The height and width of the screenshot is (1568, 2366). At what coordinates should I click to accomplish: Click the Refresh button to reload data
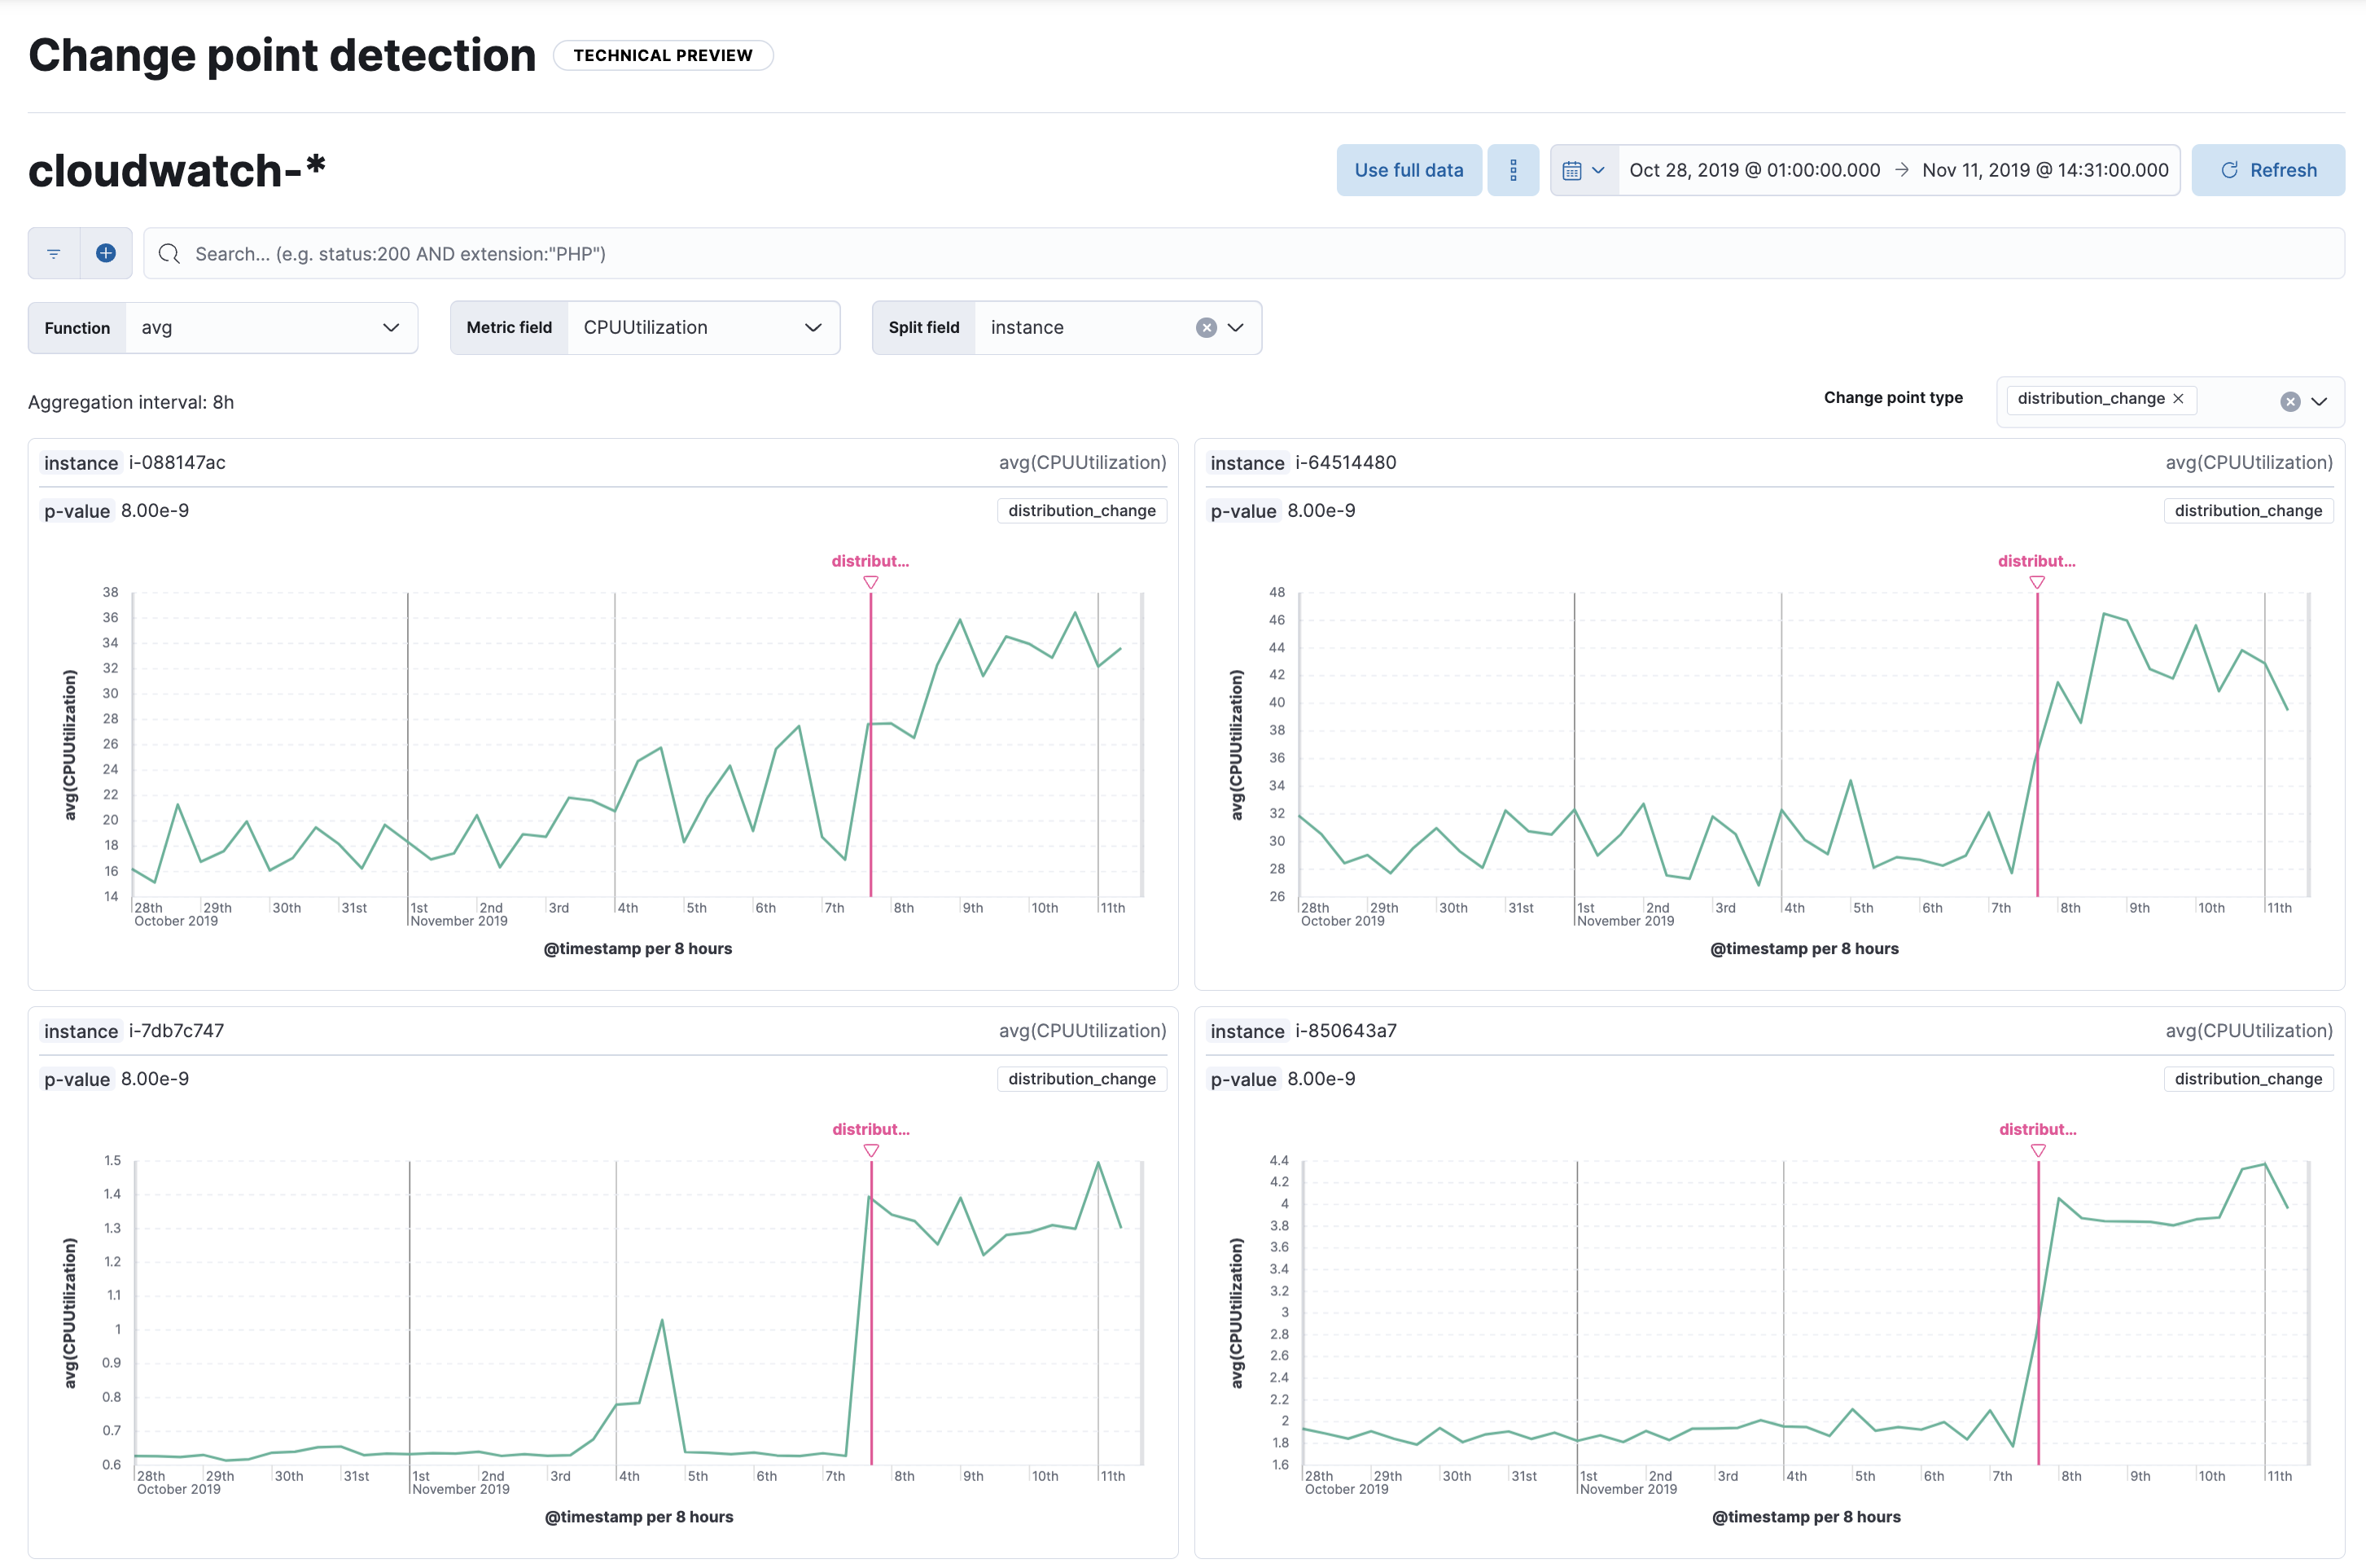(2264, 170)
